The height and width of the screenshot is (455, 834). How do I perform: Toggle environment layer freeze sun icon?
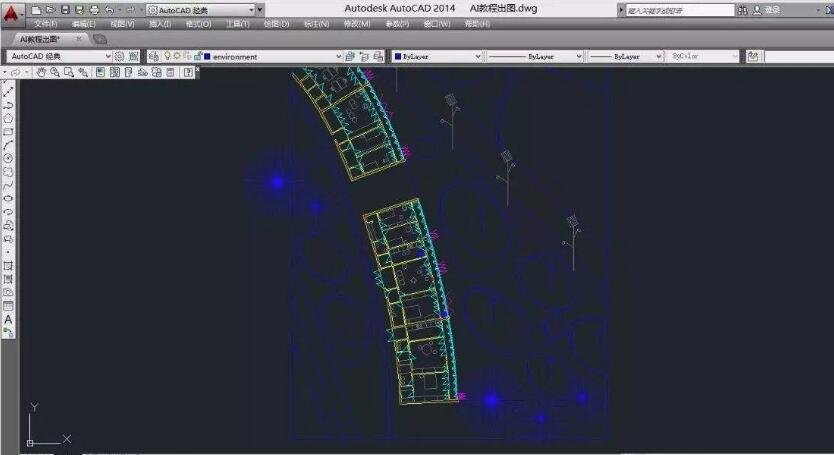coord(177,57)
